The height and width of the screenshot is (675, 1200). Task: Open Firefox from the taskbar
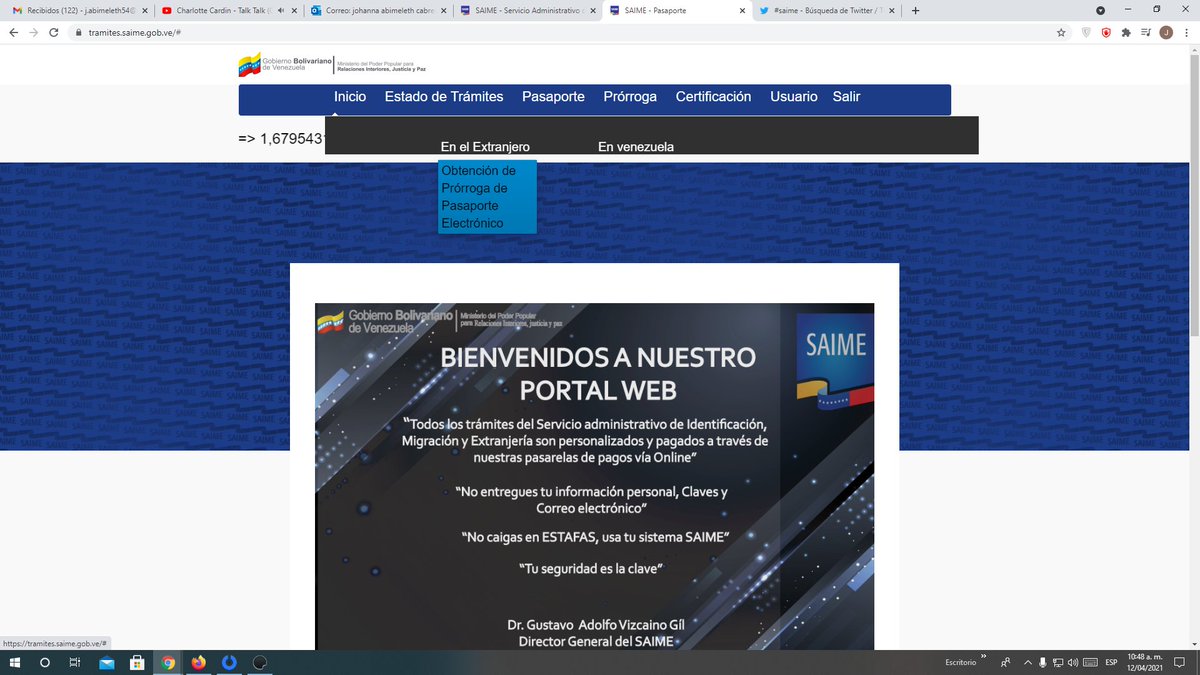[198, 662]
